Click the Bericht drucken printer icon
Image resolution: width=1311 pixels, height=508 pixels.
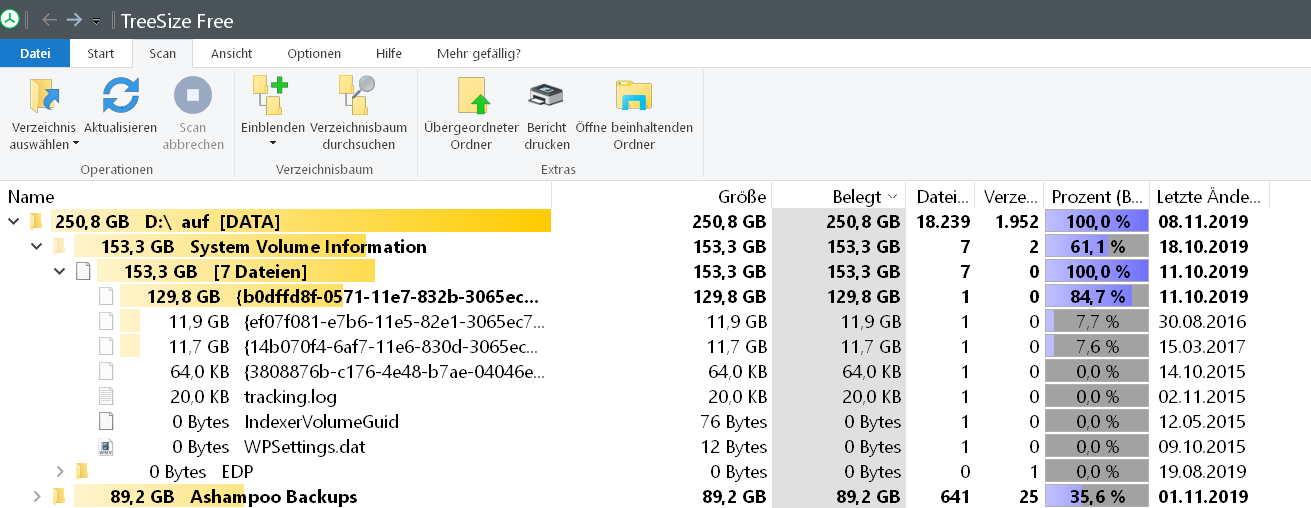click(547, 97)
